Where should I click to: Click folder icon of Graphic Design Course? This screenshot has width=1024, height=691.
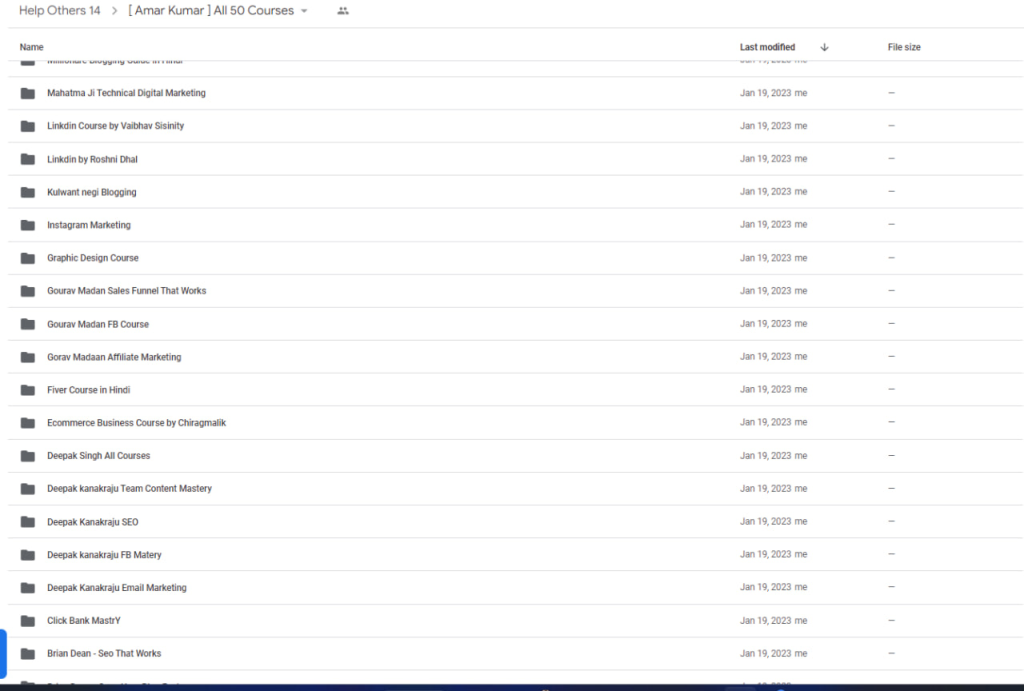click(x=27, y=258)
